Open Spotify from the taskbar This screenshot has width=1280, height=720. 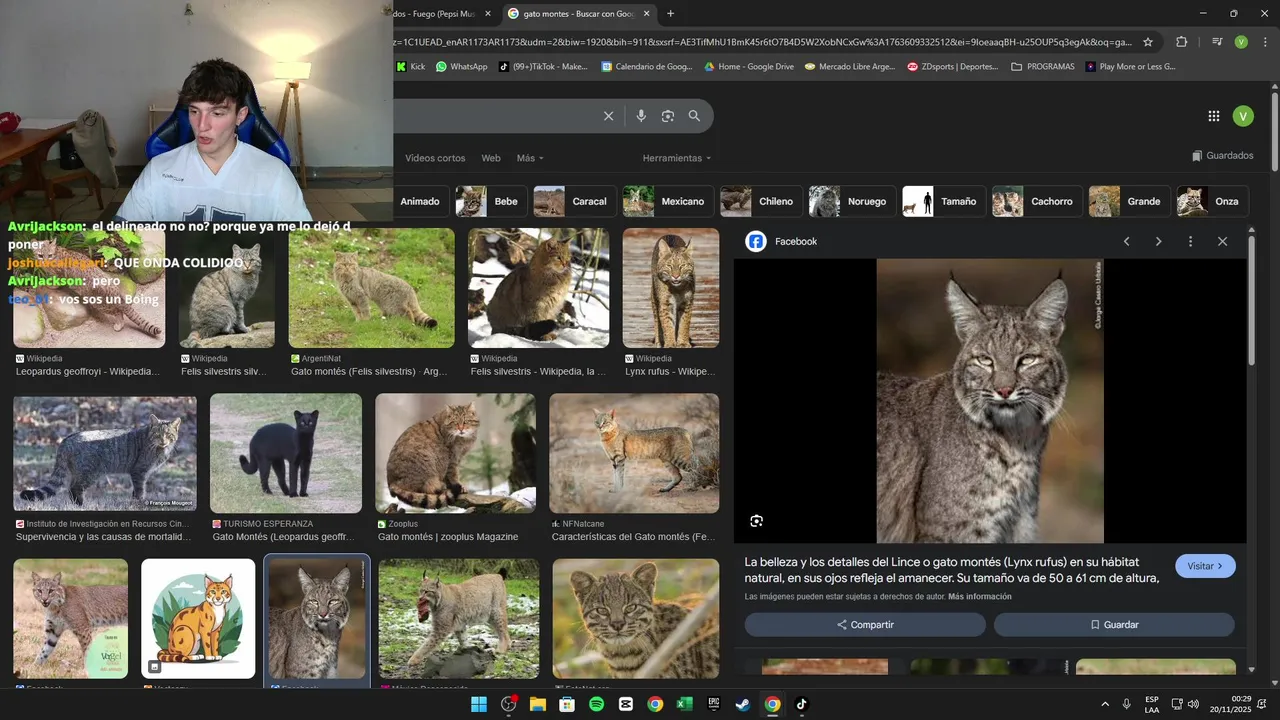click(597, 704)
